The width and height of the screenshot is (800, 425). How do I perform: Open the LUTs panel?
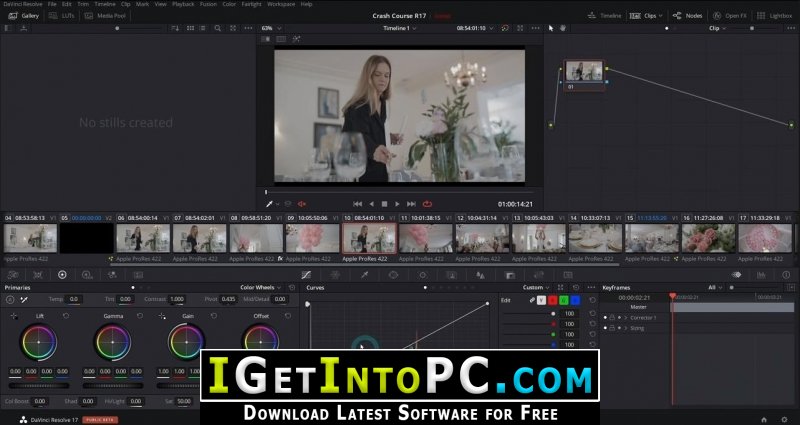pos(61,16)
